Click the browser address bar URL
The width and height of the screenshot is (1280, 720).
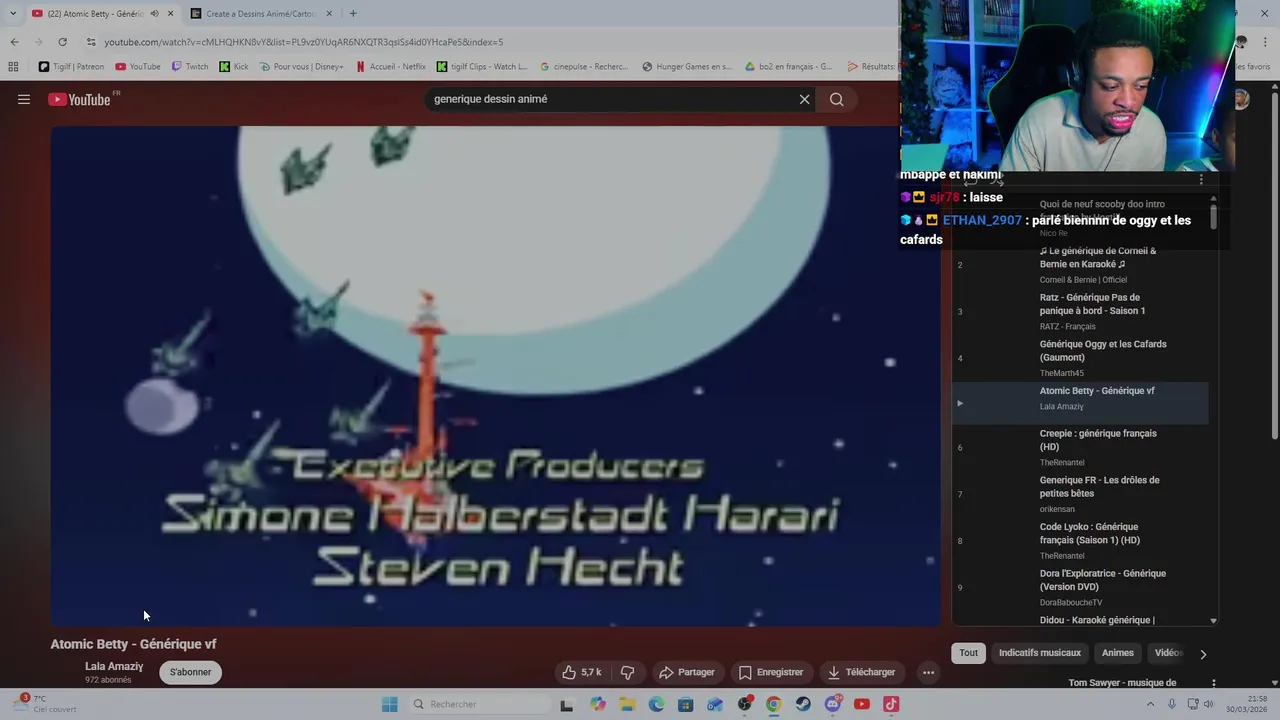coord(304,42)
